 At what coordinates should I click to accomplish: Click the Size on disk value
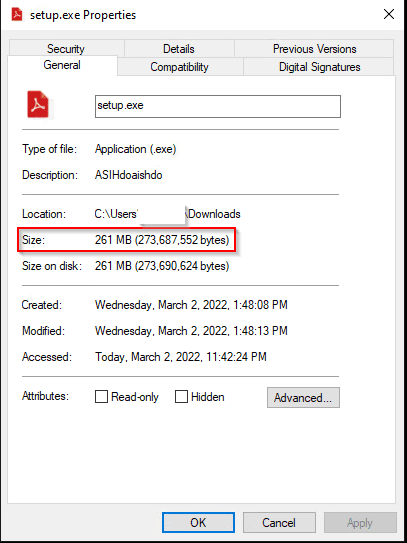coord(162,266)
